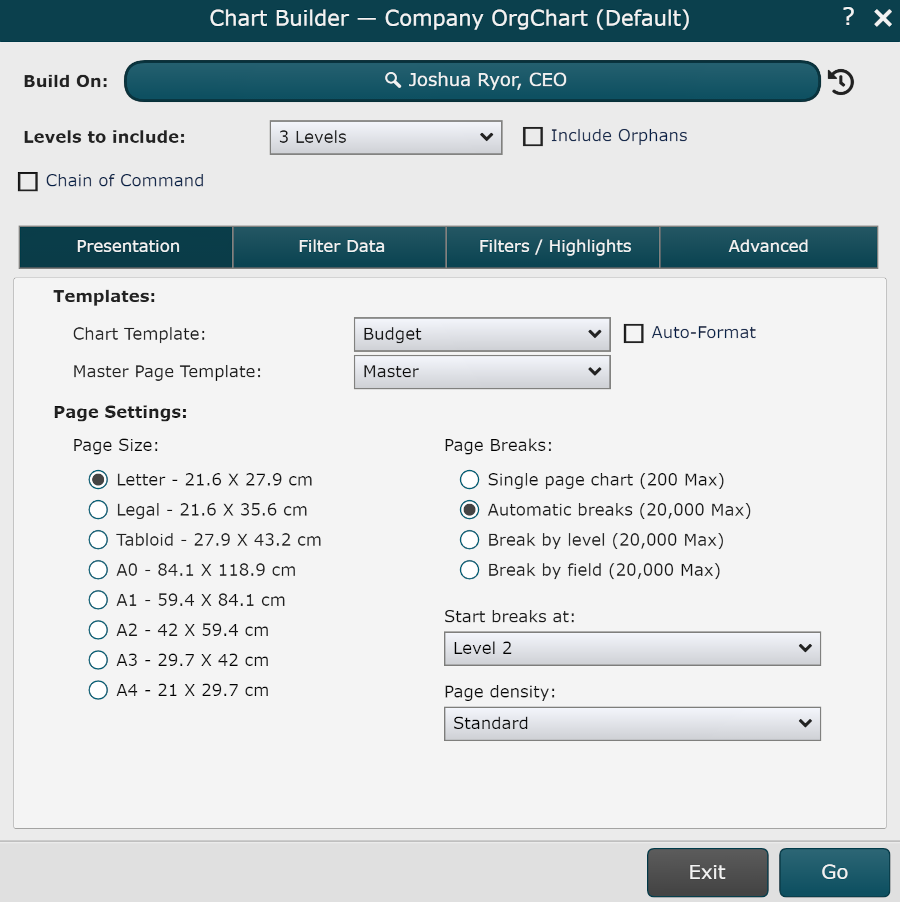Select A4 page size radio button

click(98, 690)
